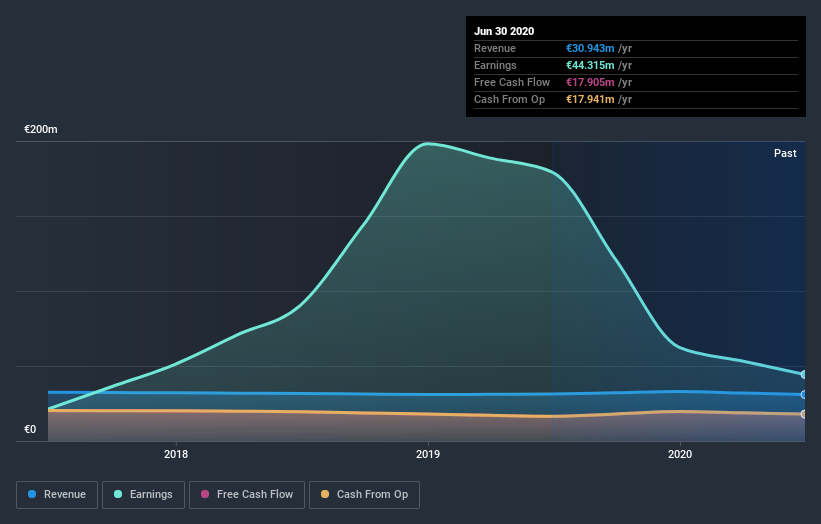Toggle the Earnings series legend button
Image resolution: width=821 pixels, height=524 pixels.
(143, 495)
